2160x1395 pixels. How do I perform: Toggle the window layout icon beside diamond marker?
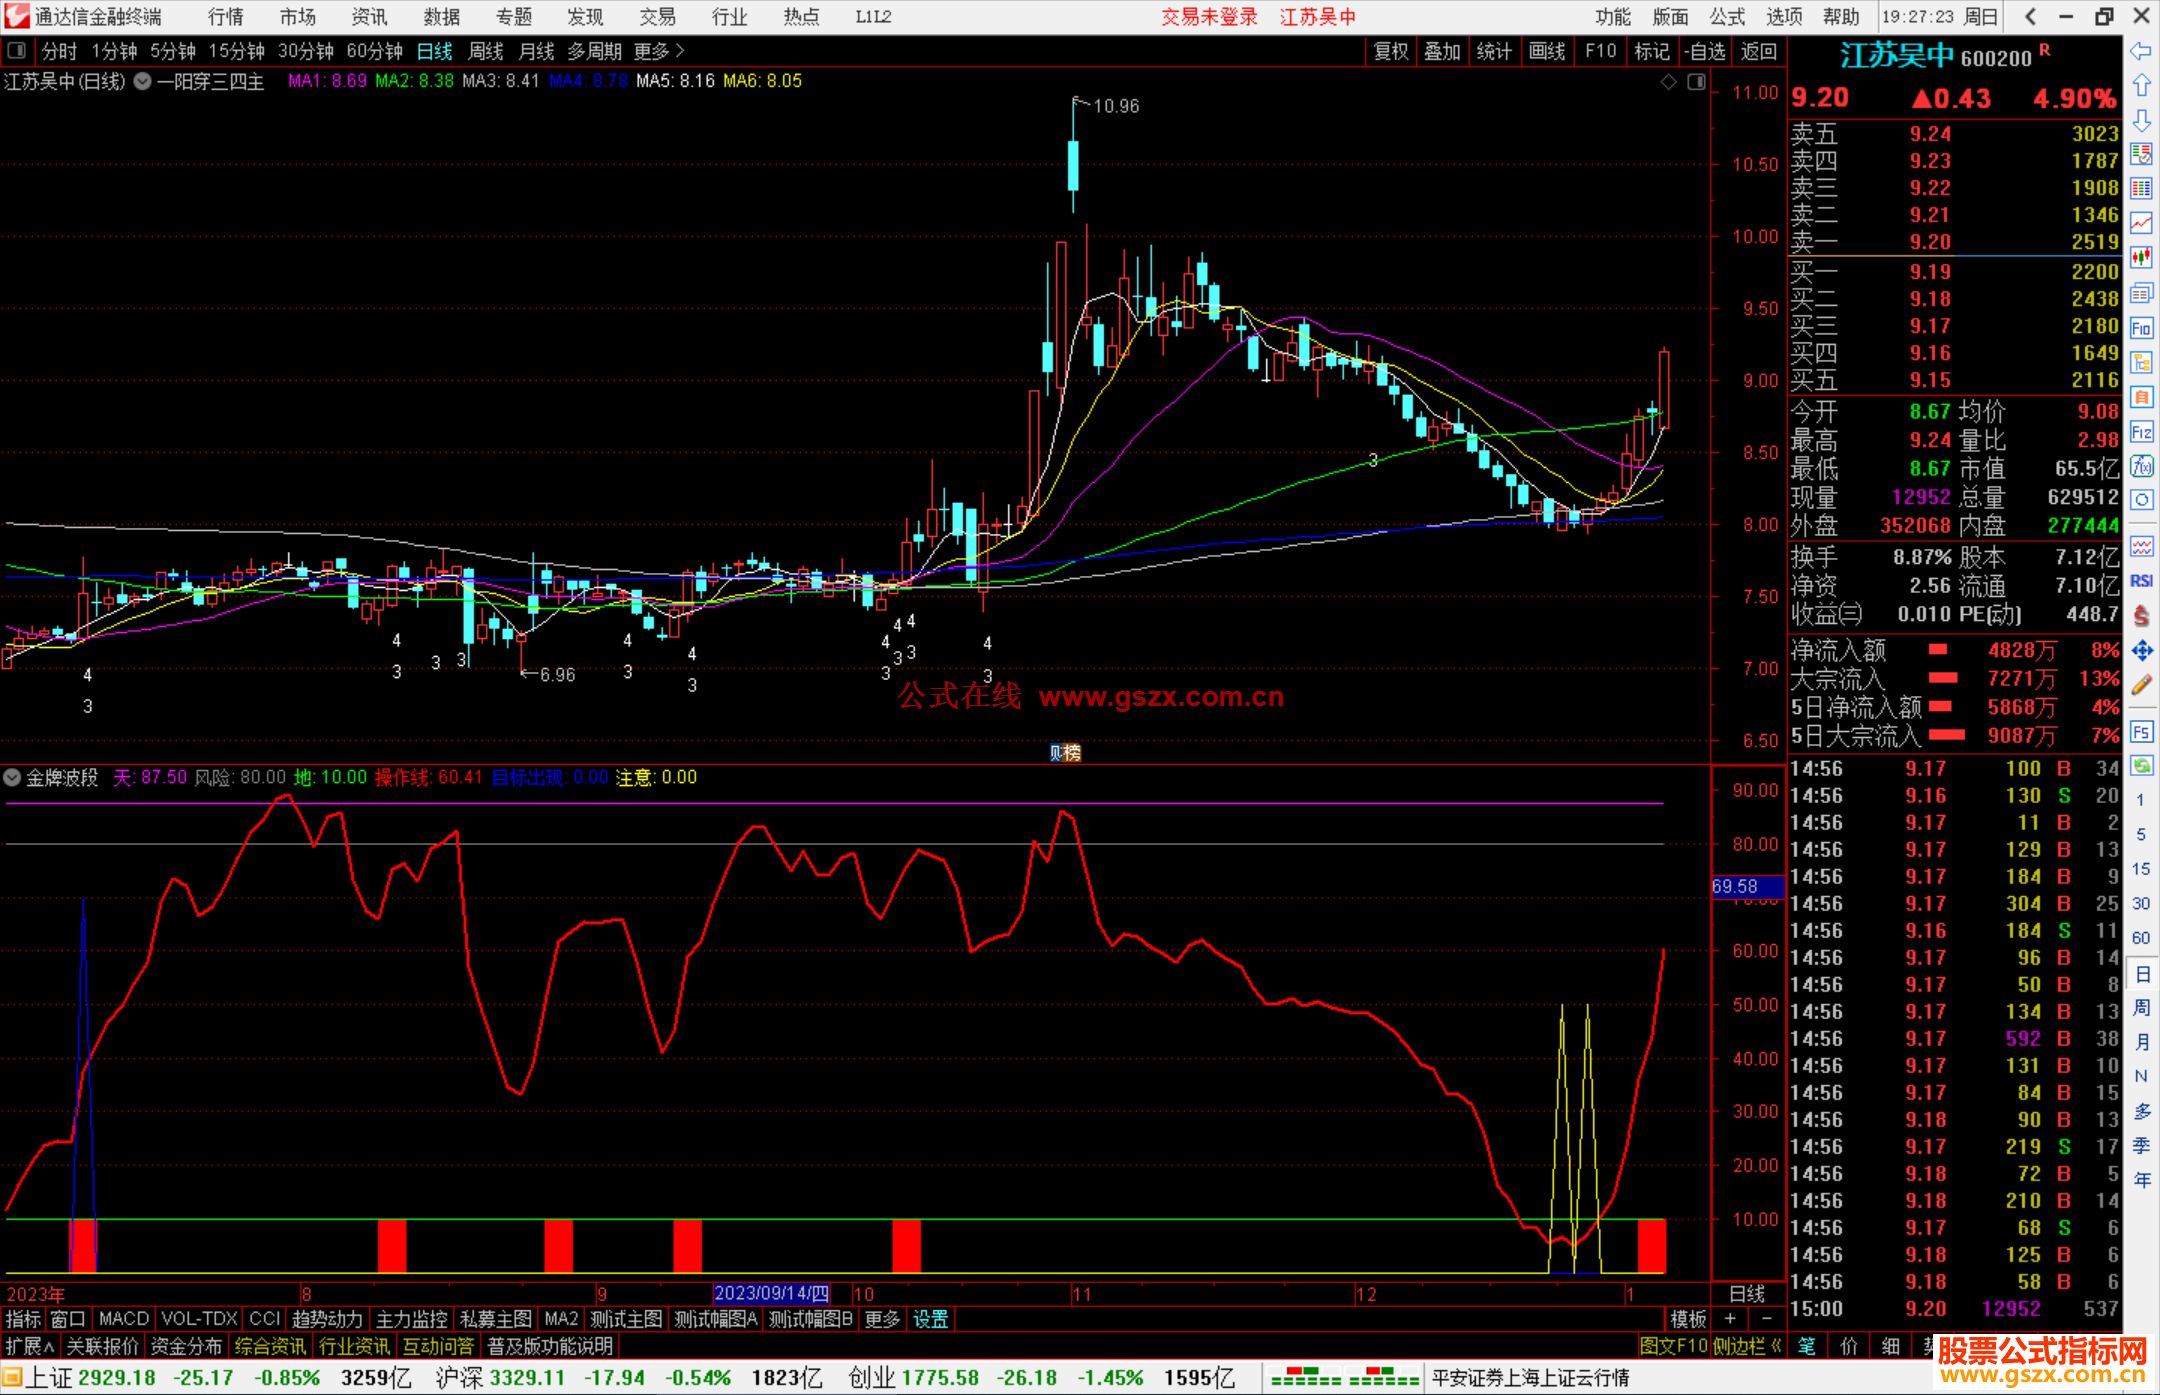coord(1697,82)
